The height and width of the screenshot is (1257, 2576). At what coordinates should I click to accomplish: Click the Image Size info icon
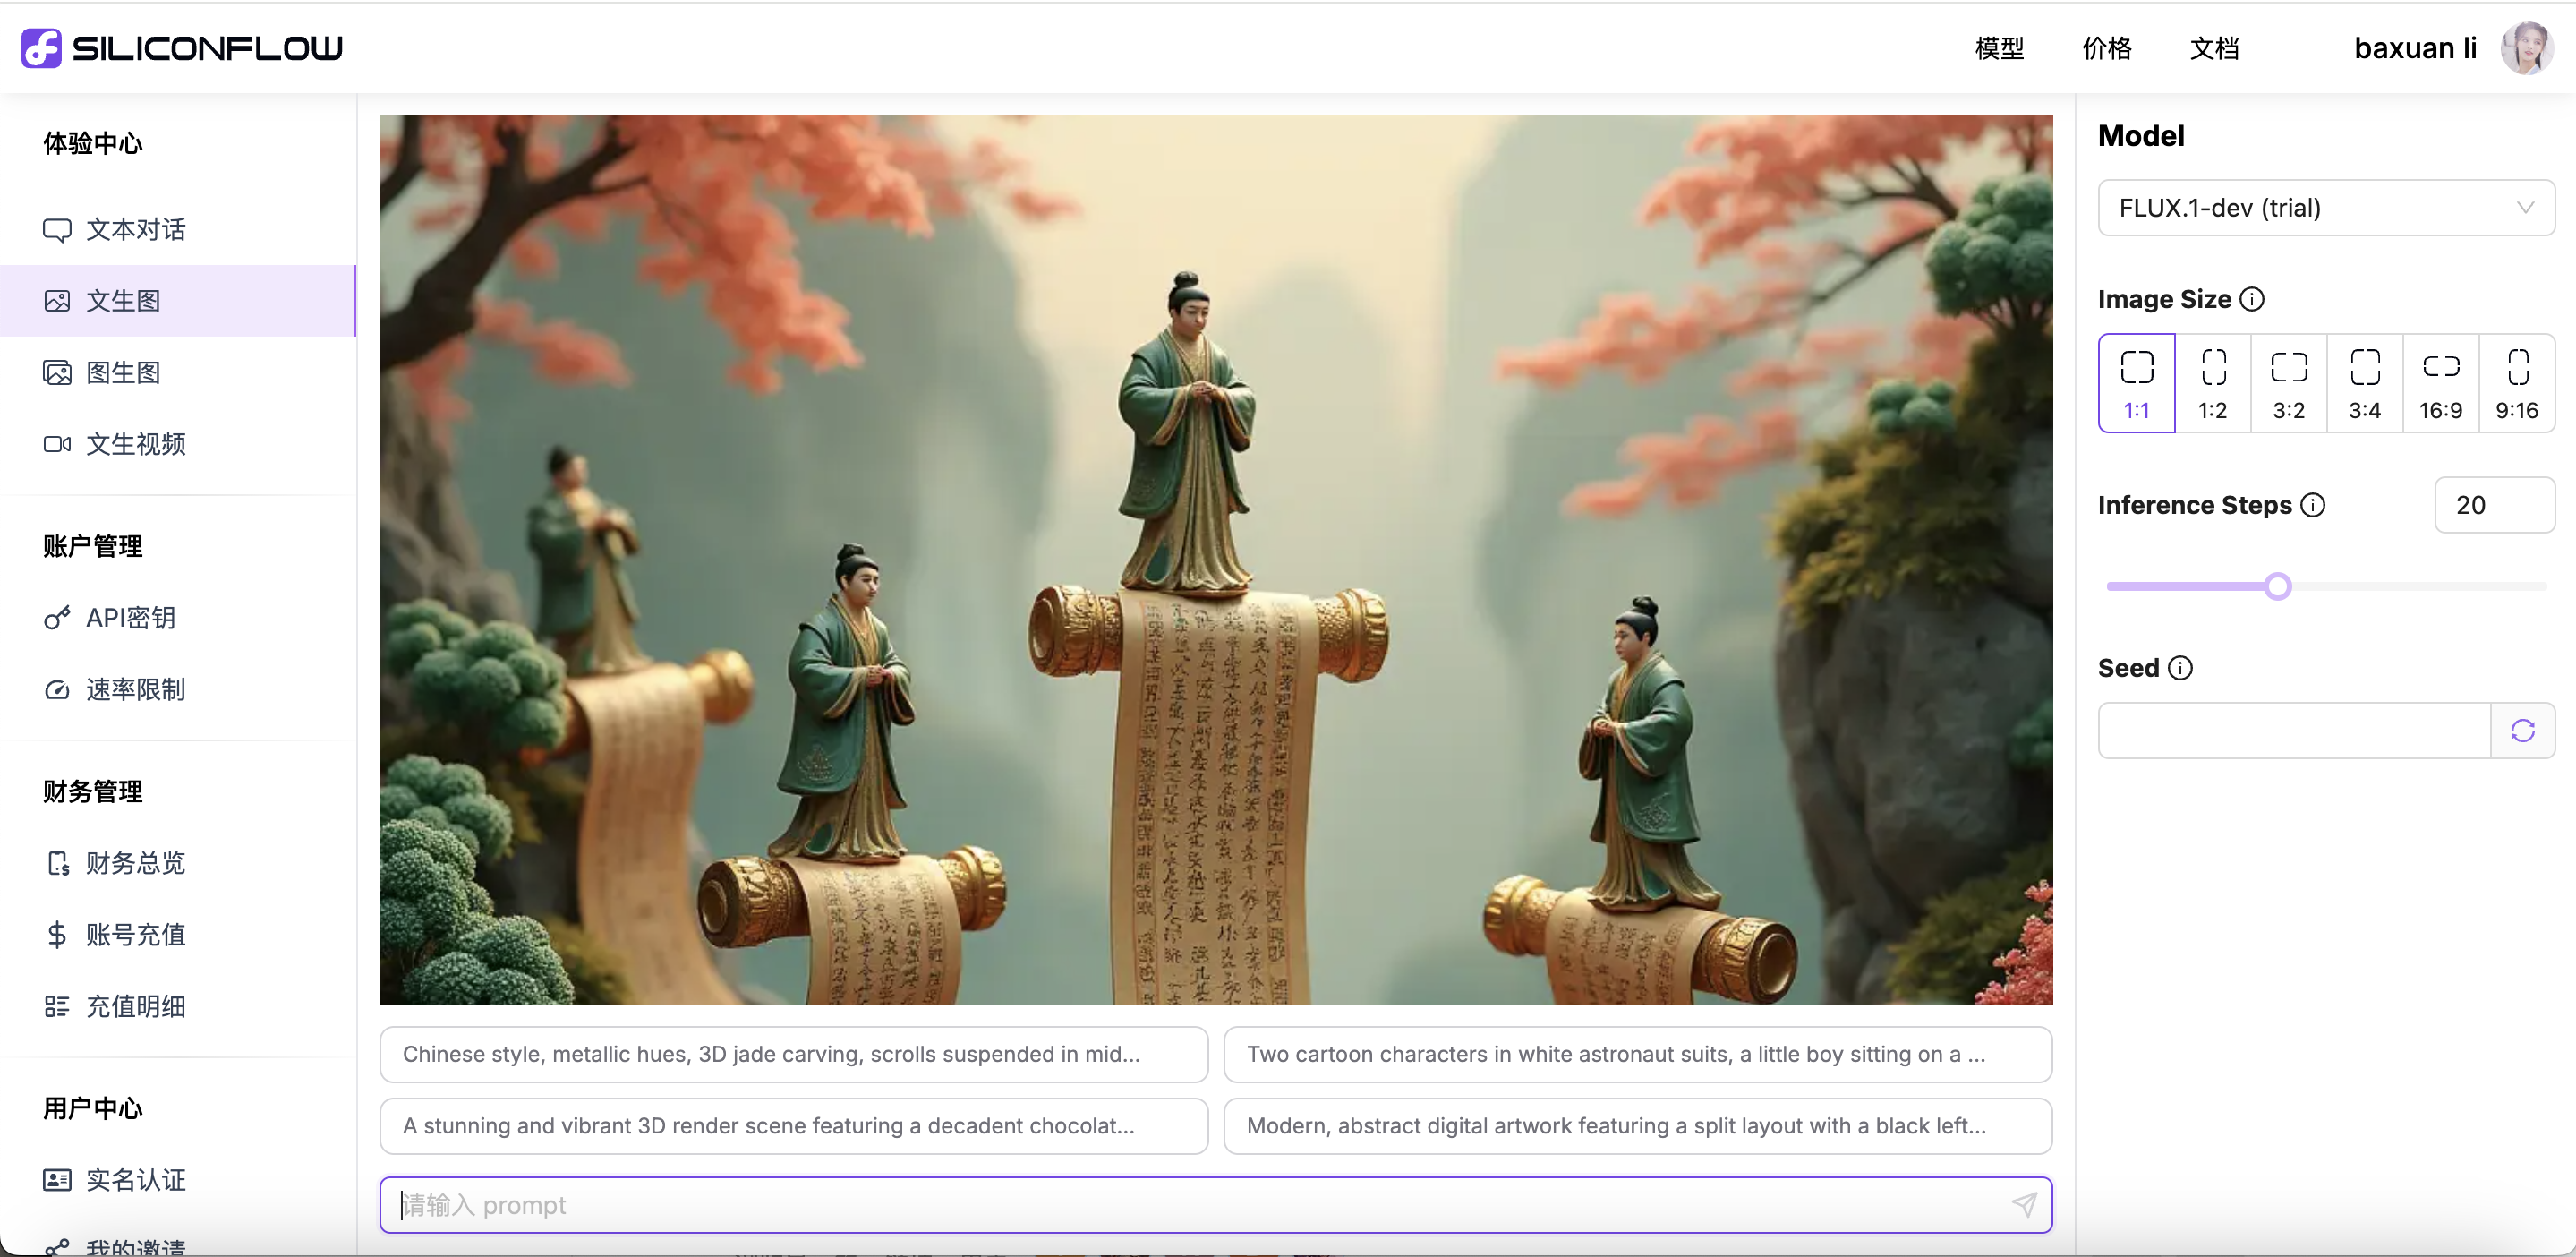[2252, 299]
